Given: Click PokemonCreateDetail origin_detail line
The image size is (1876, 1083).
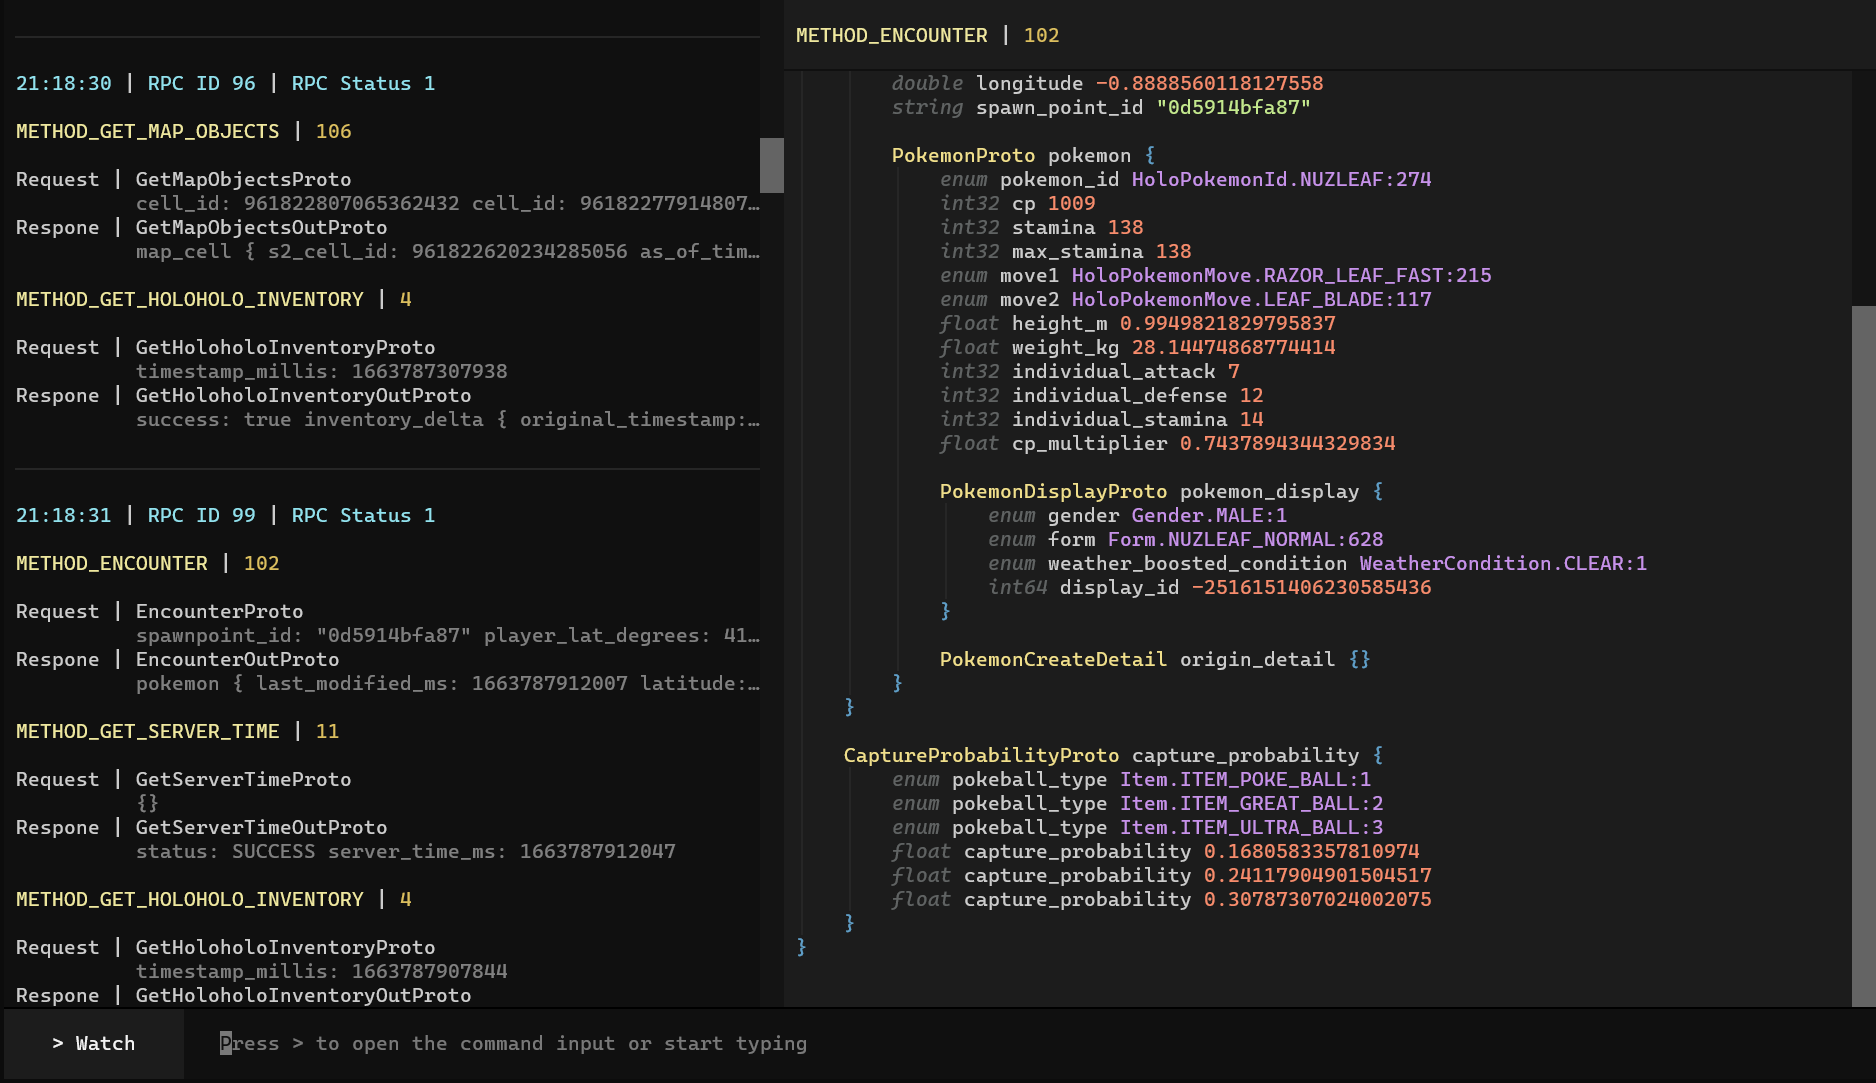Looking at the screenshot, I should tap(1155, 659).
